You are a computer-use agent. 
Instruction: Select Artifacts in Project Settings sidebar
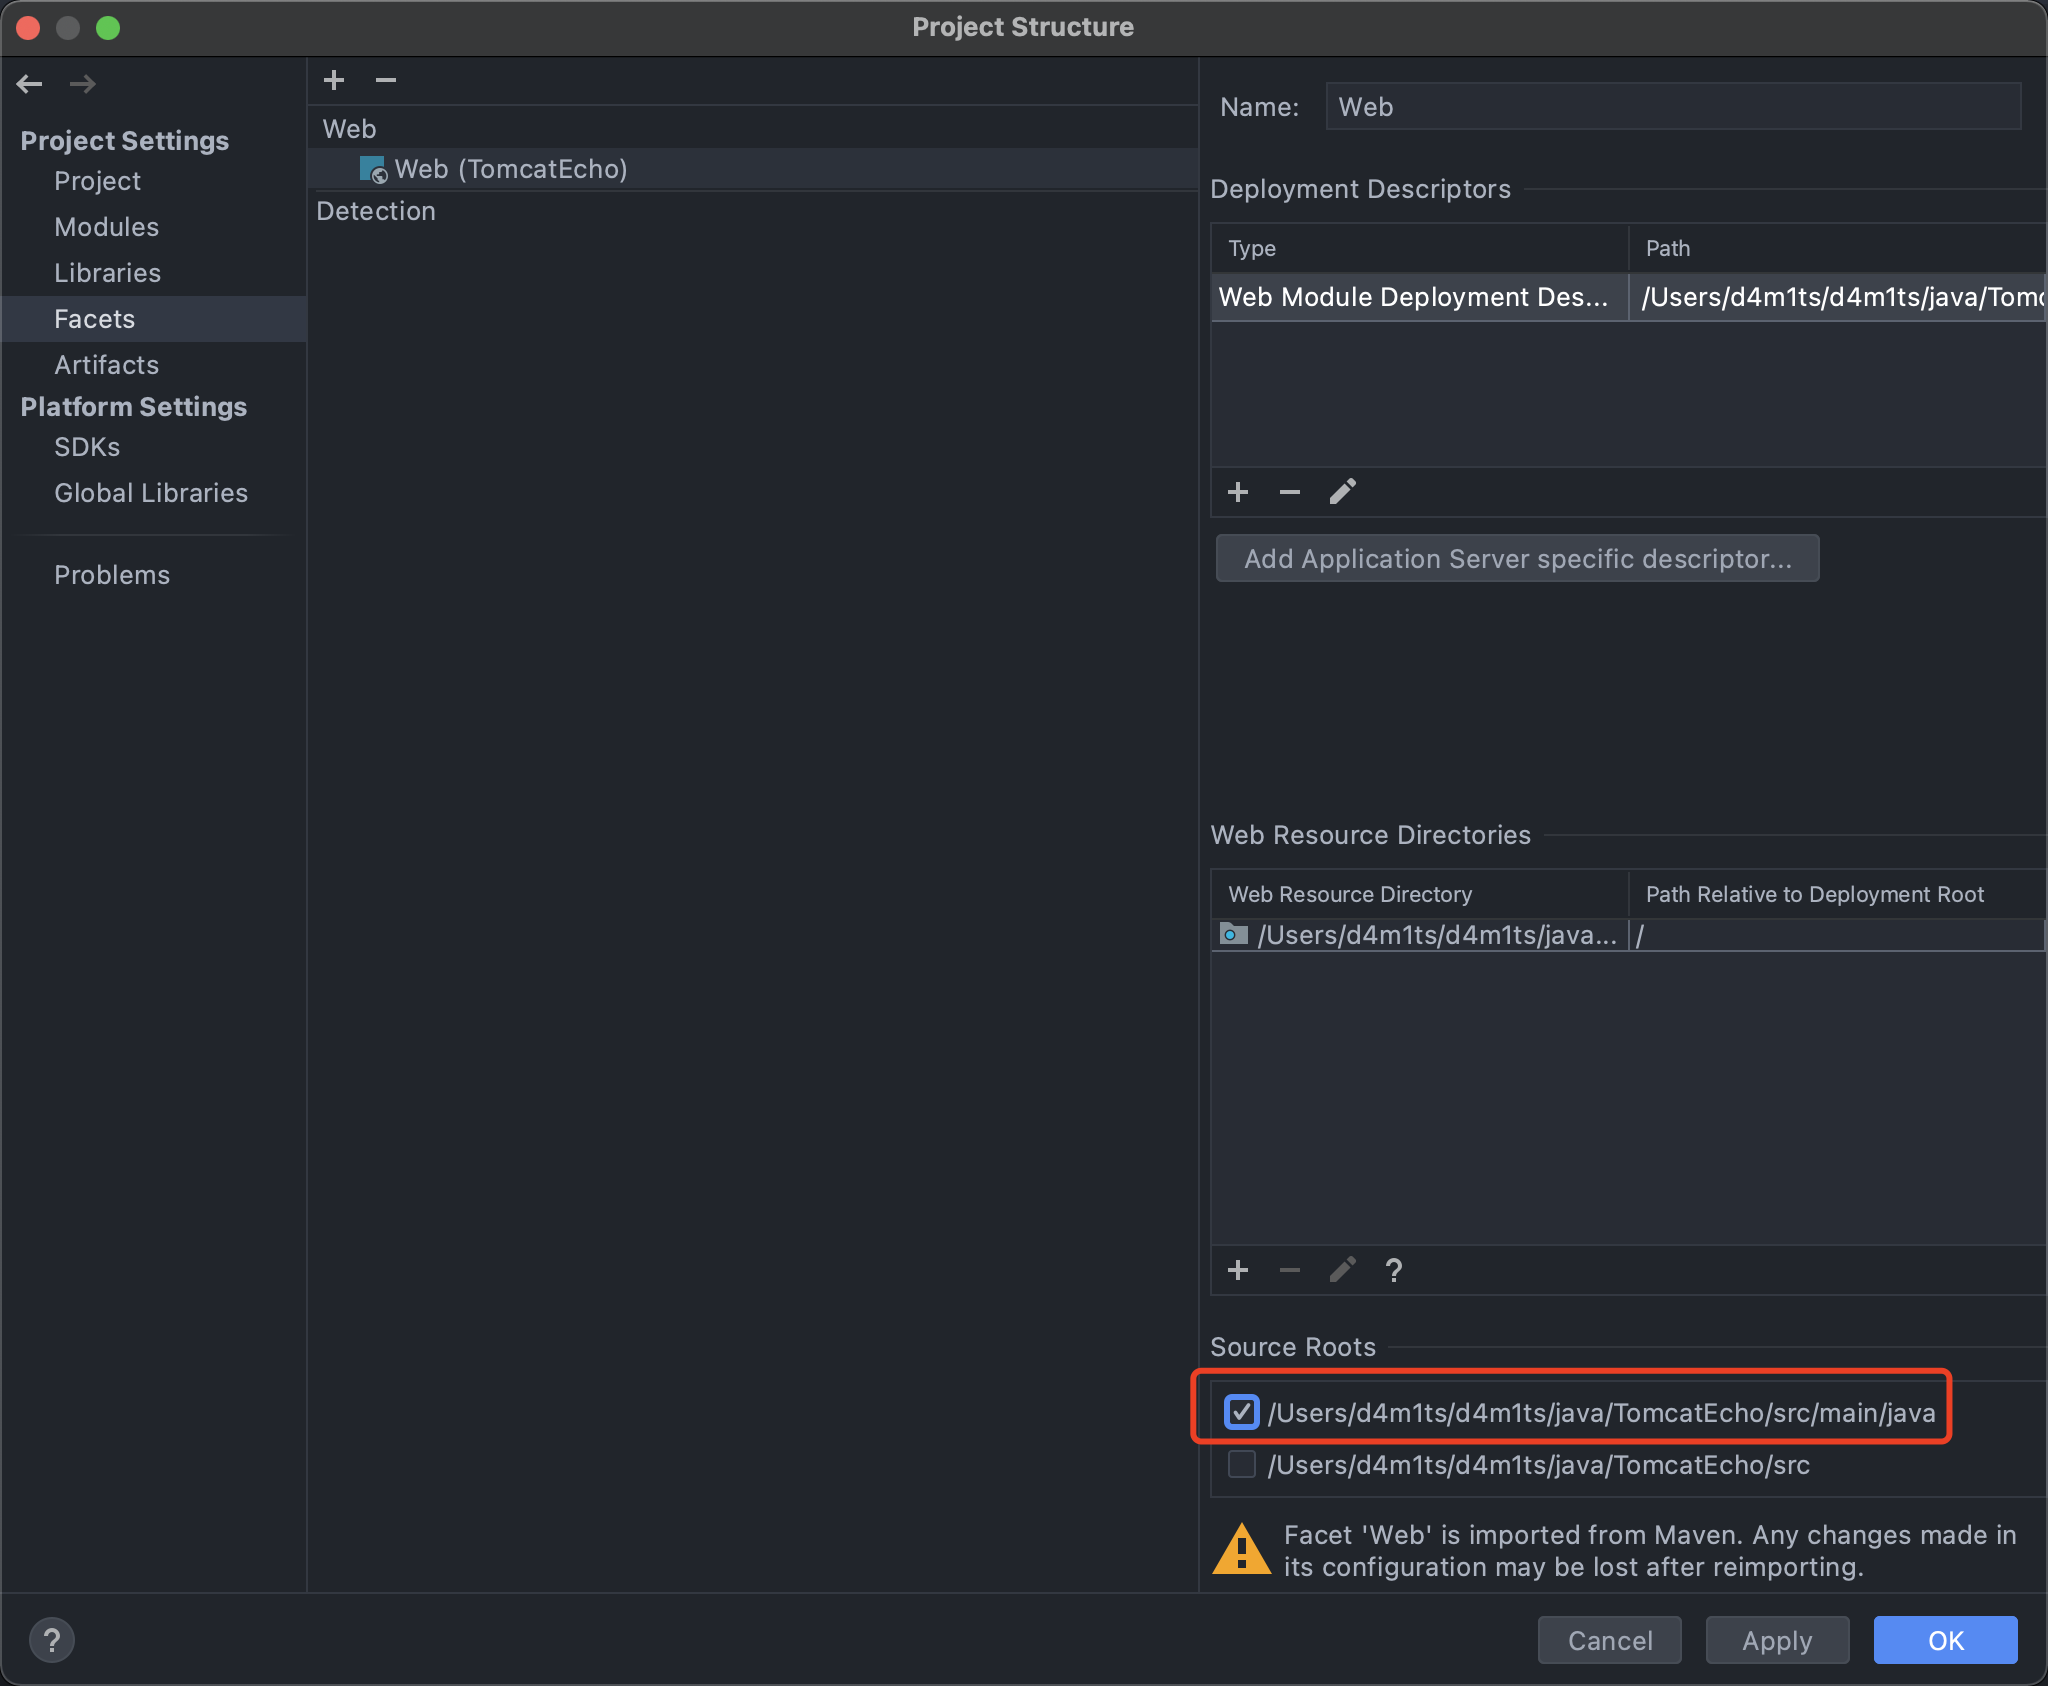pos(105,364)
